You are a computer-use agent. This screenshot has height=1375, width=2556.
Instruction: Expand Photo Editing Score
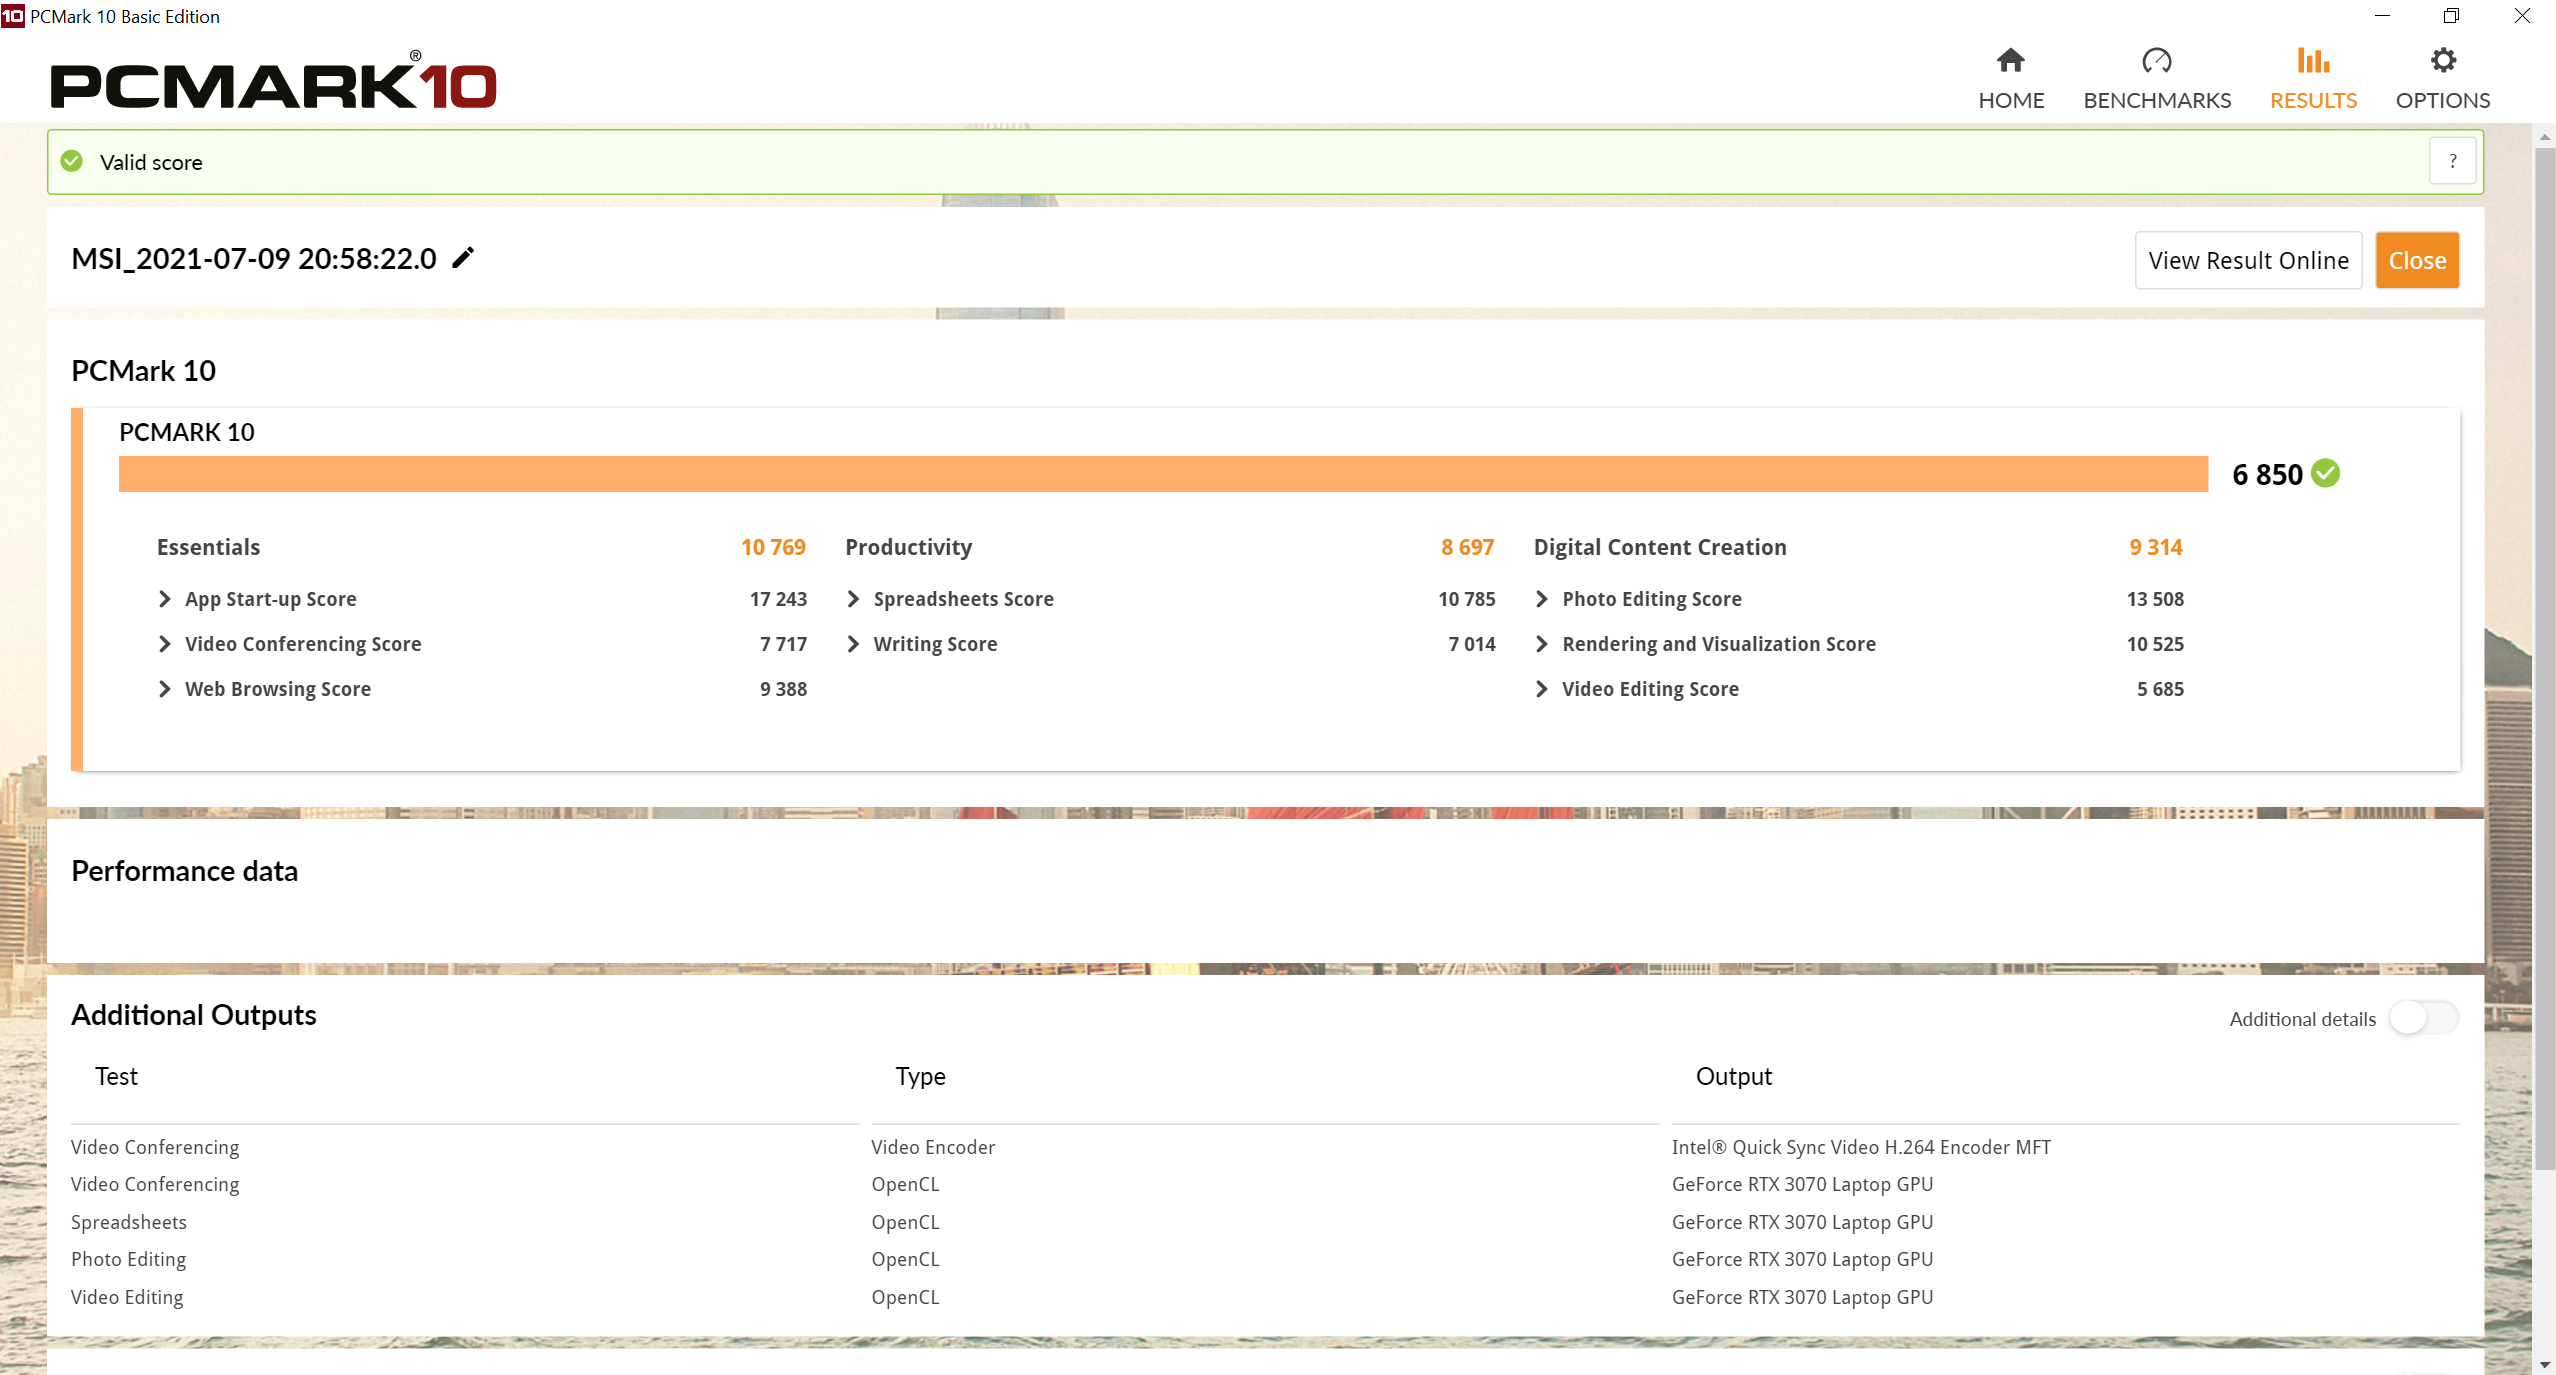click(x=1542, y=599)
